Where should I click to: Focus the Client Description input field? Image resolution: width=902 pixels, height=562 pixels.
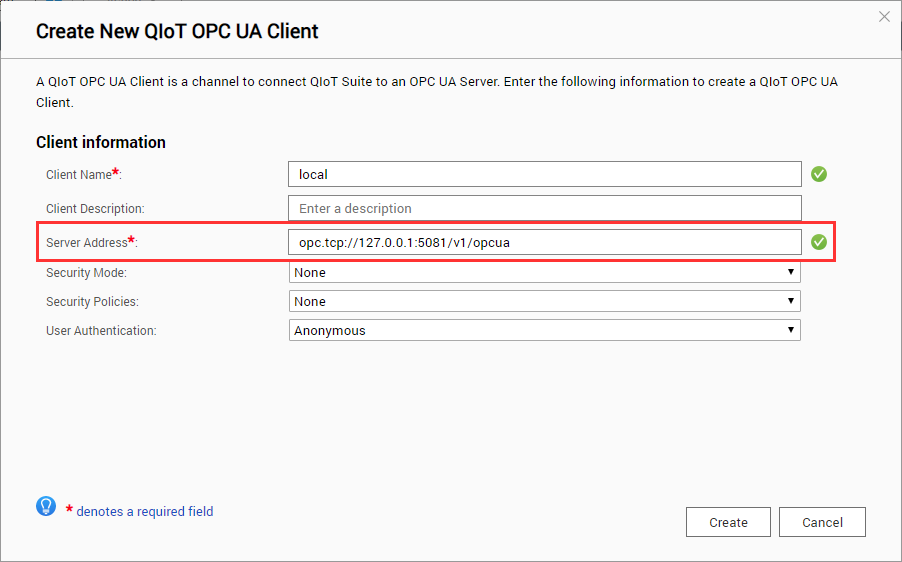pyautogui.click(x=544, y=208)
